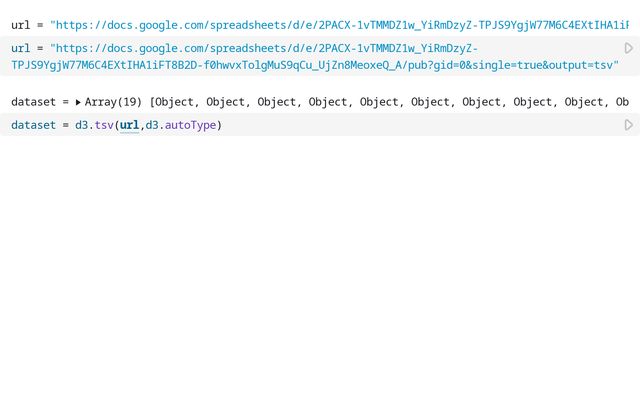The image size is (640, 400).
Task: Click the 'dataset =' output name label
Action: pyautogui.click(x=40, y=102)
